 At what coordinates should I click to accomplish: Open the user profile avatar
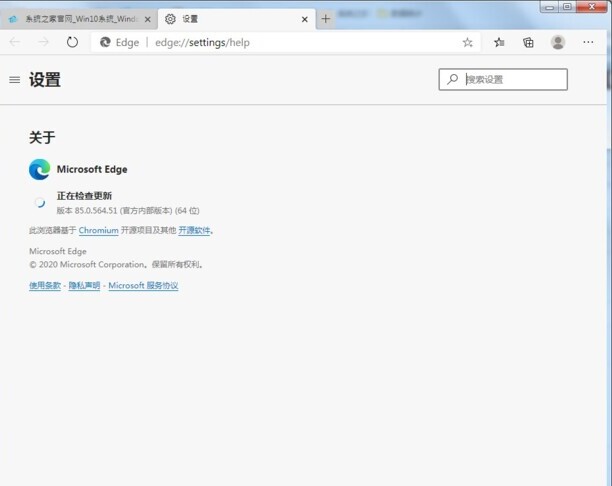point(558,42)
